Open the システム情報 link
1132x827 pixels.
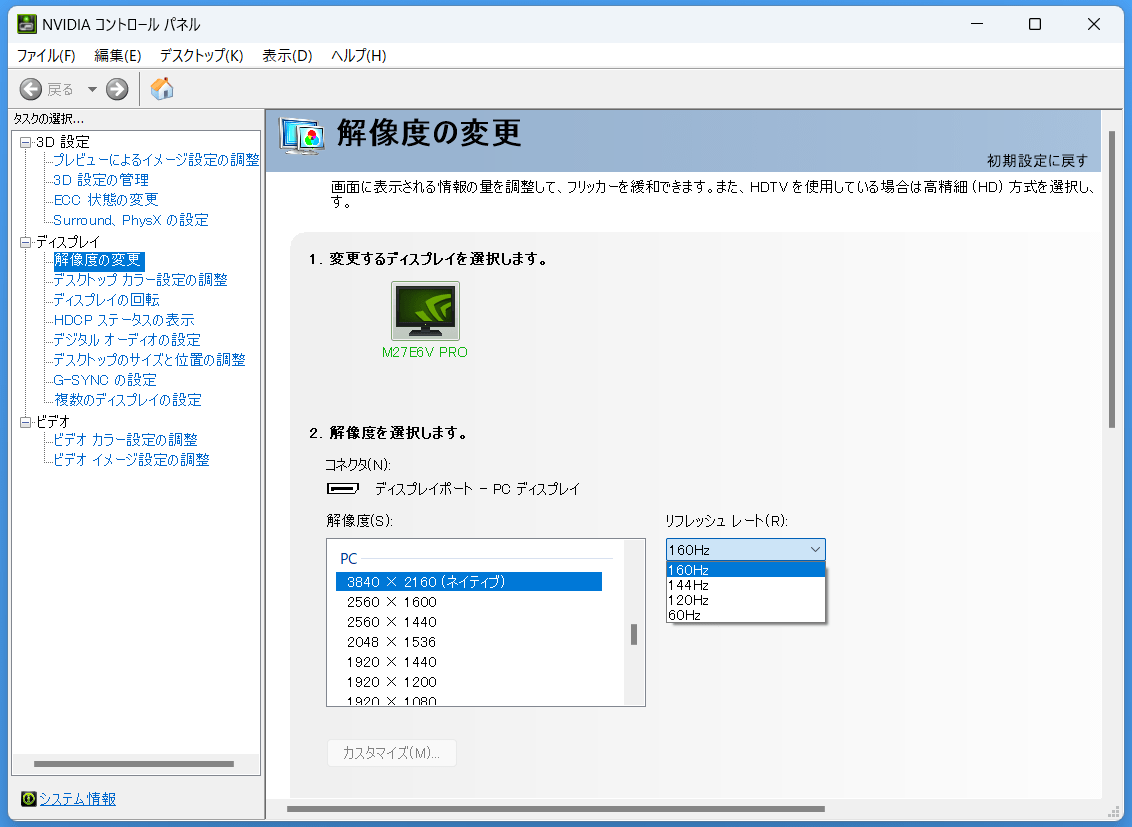[x=77, y=799]
